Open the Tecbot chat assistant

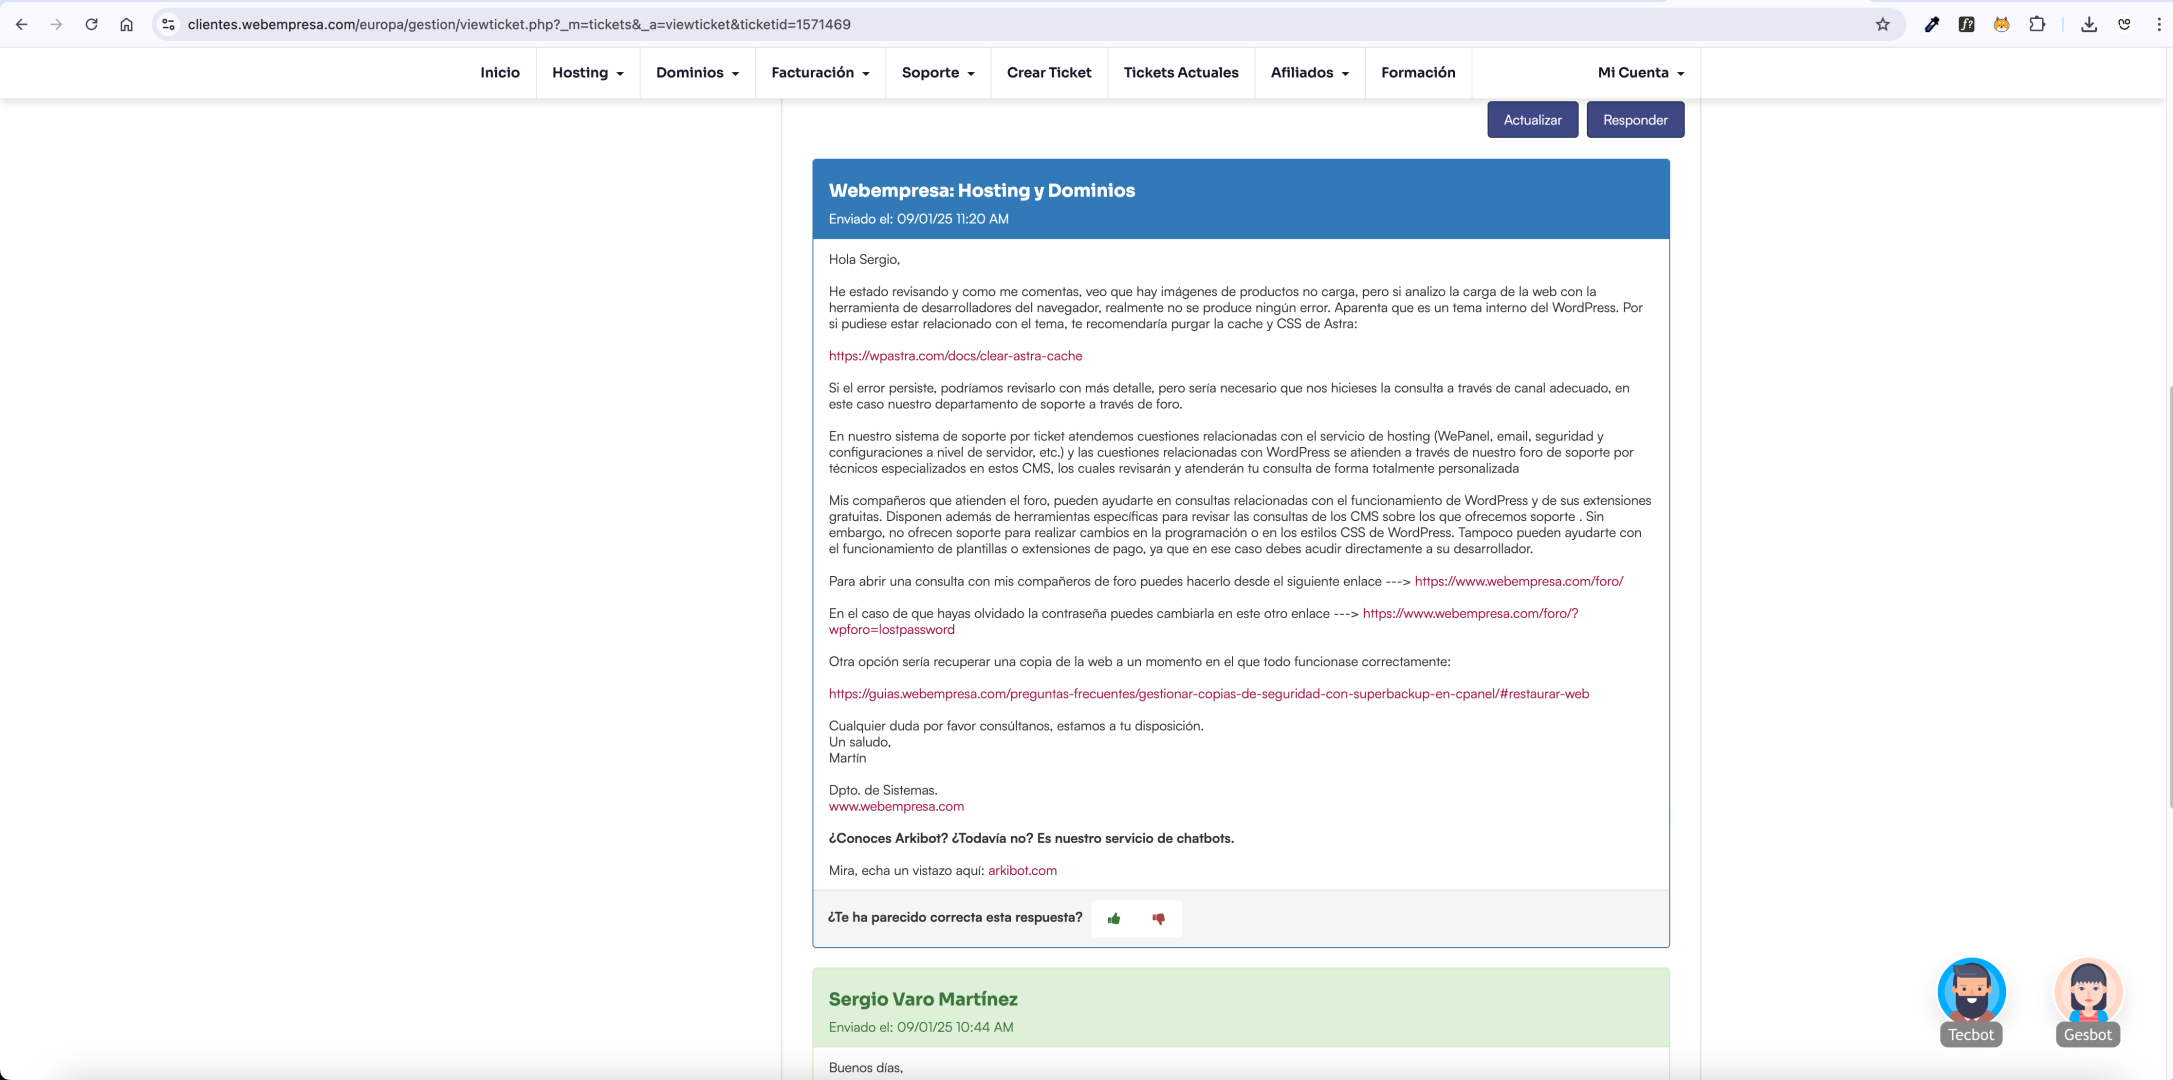click(1971, 1002)
